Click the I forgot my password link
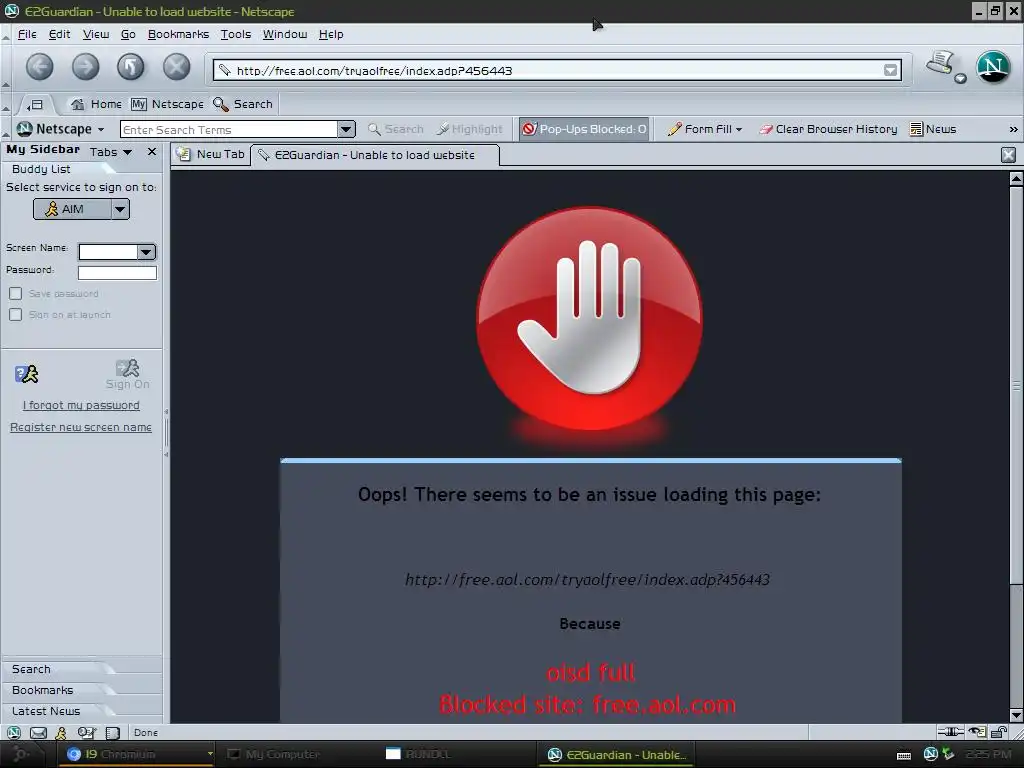The height and width of the screenshot is (768, 1024). [81, 406]
